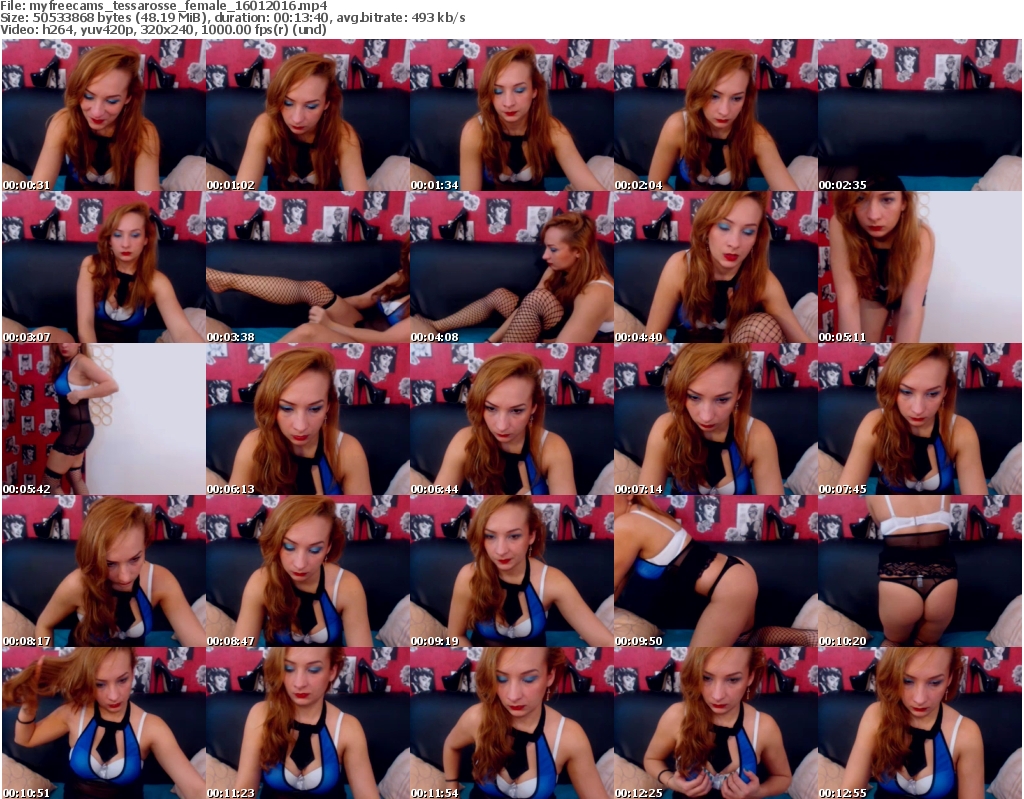The image size is (1024, 799).
Task: Open the frame stamped 00:11:23
Action: pos(308,723)
